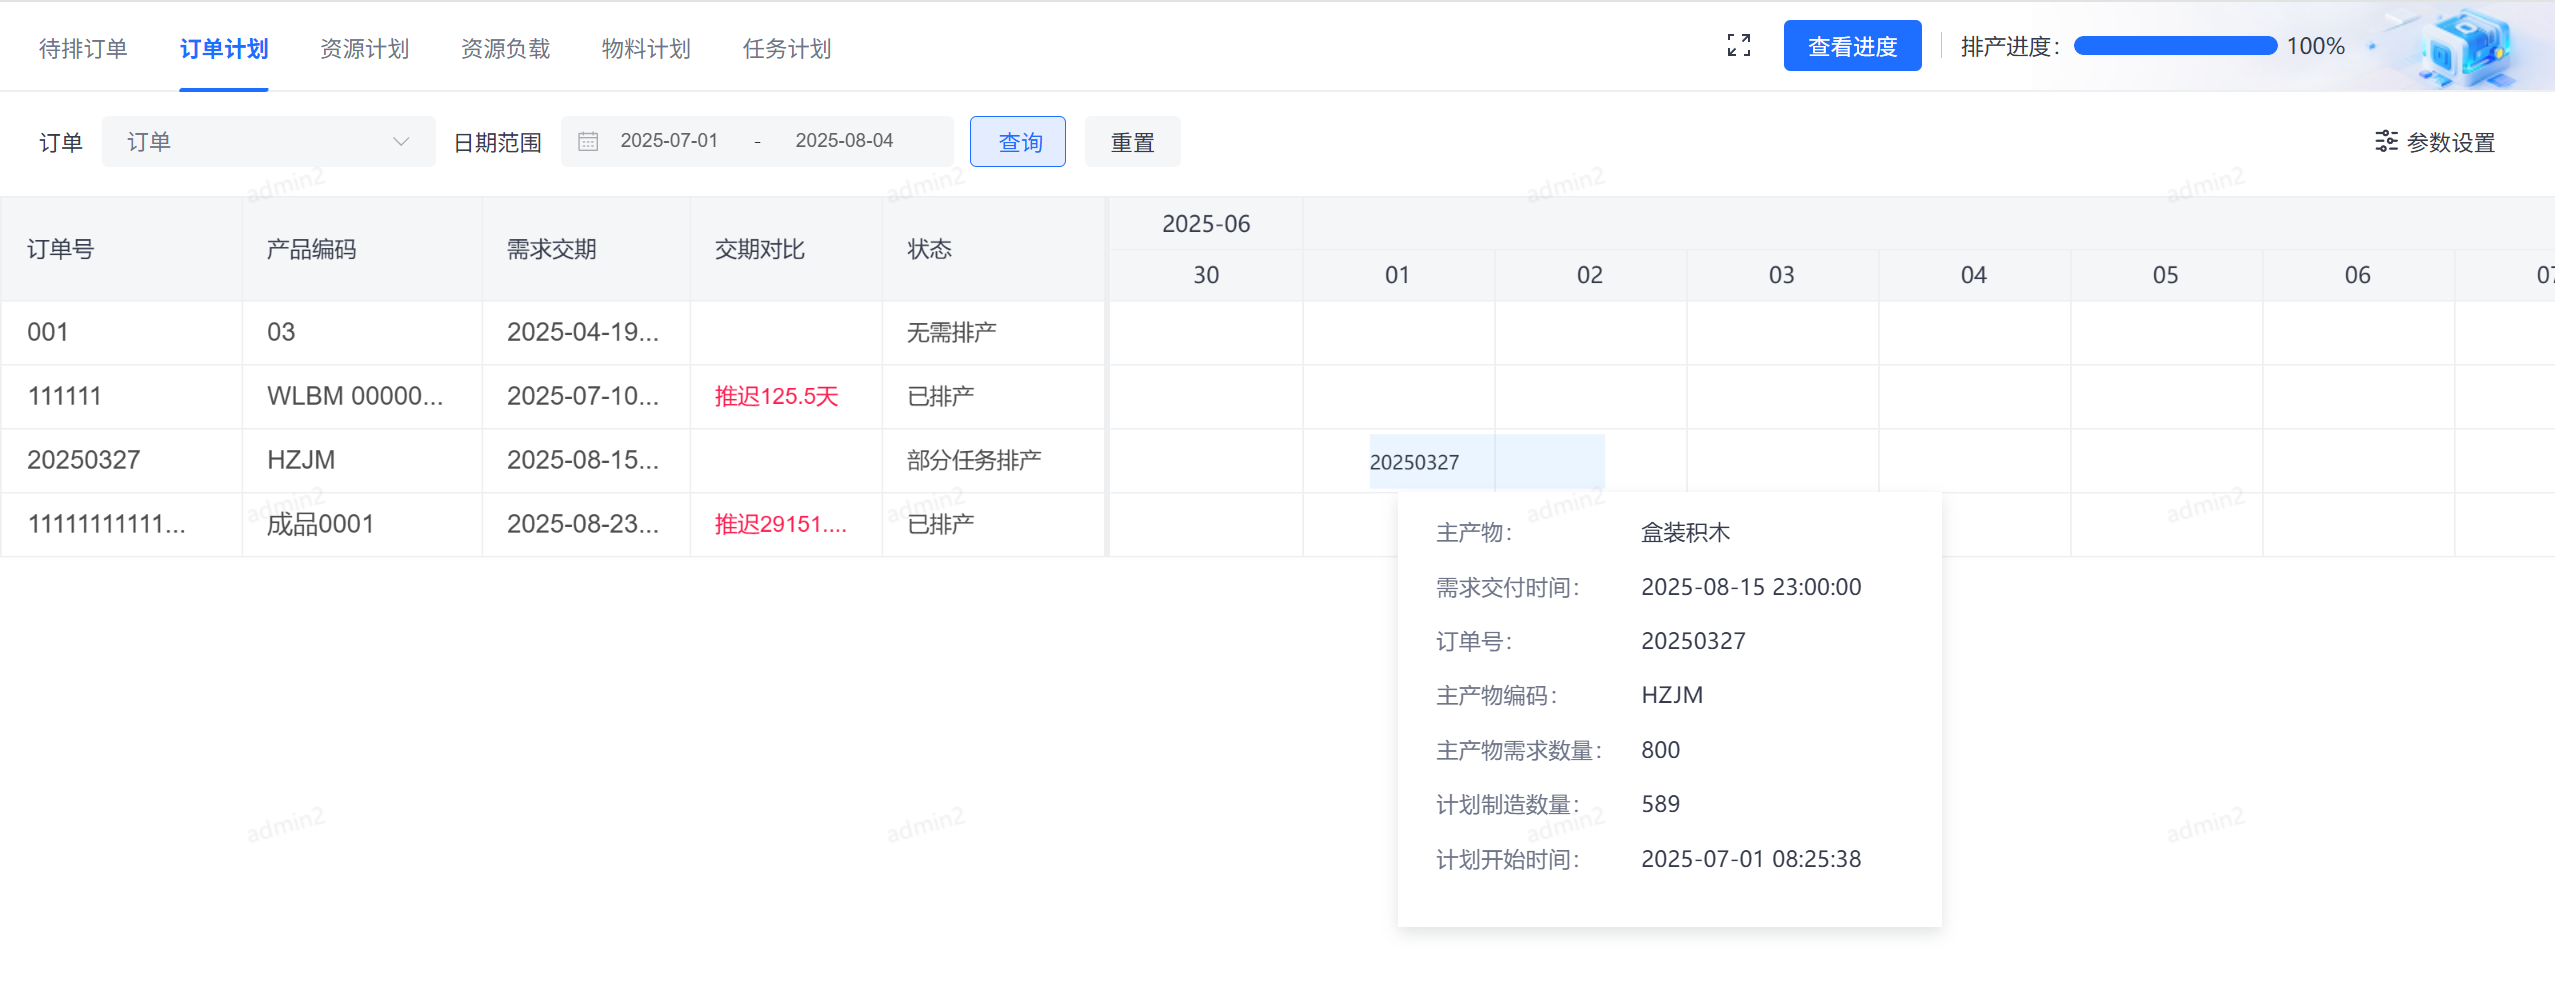Image resolution: width=2555 pixels, height=1003 pixels.
Task: Open the 订单 dropdown selector
Action: coord(268,141)
